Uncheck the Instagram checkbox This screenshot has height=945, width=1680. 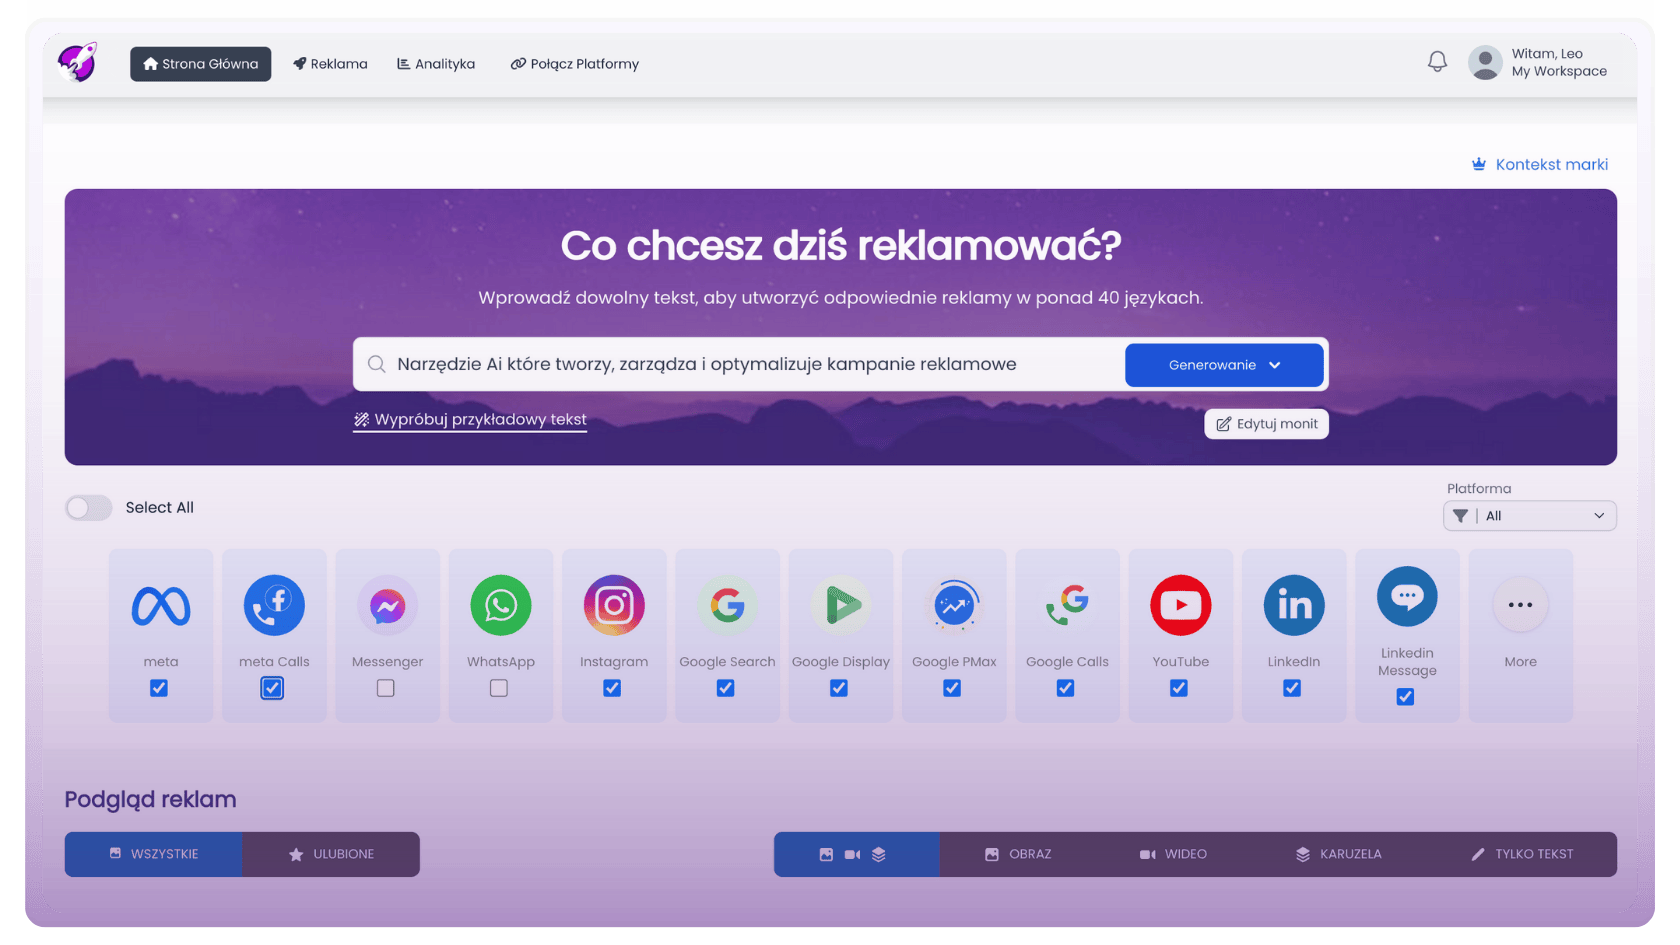612,688
